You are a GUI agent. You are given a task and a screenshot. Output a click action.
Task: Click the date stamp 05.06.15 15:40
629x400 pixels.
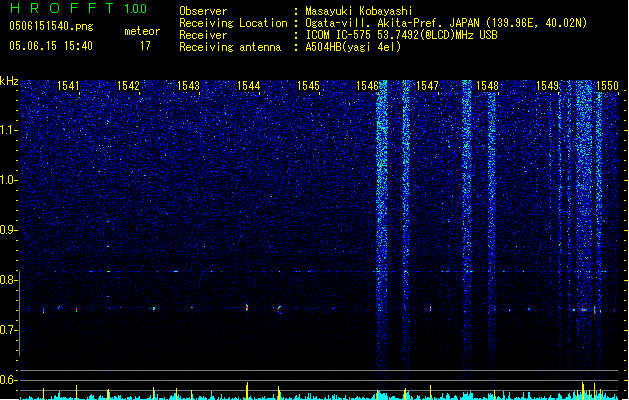coord(51,46)
